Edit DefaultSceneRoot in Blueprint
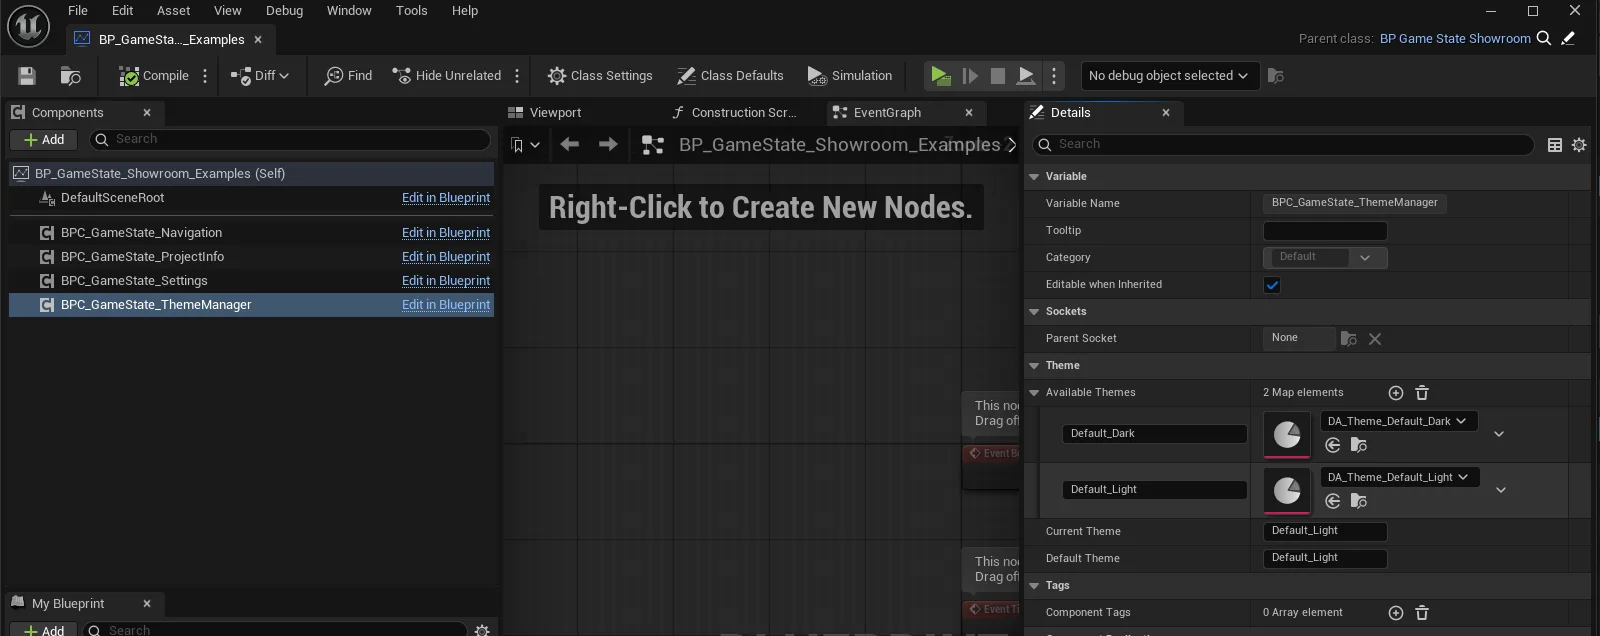Screen dimensions: 1600x636 (446, 198)
